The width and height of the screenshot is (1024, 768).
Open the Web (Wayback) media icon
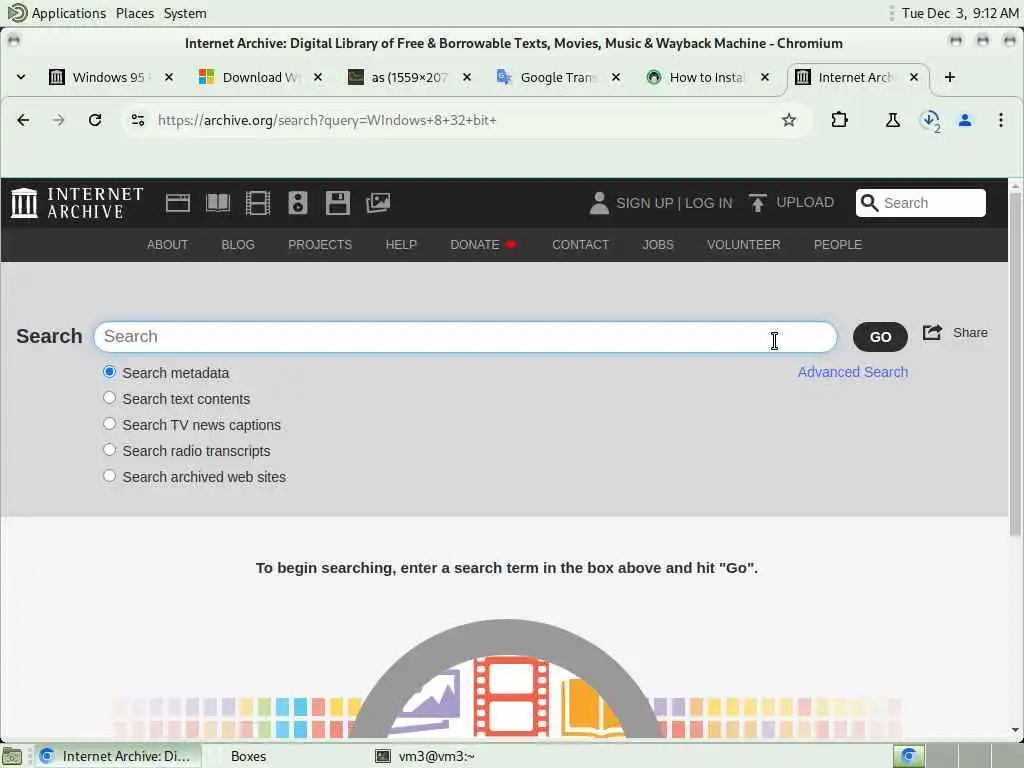(x=178, y=203)
